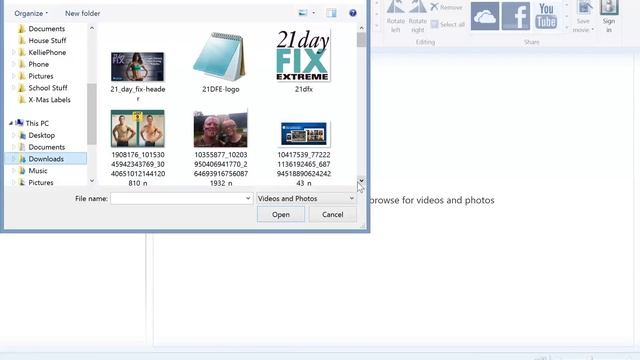Click the New folder button
Image resolution: width=640 pixels, height=360 pixels.
click(82, 13)
